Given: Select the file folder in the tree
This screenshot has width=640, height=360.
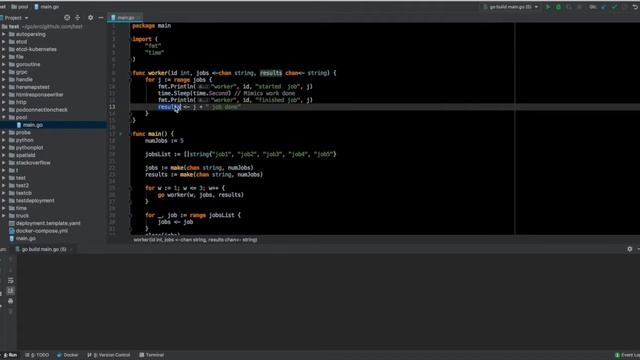Looking at the screenshot, I should 19,57.
